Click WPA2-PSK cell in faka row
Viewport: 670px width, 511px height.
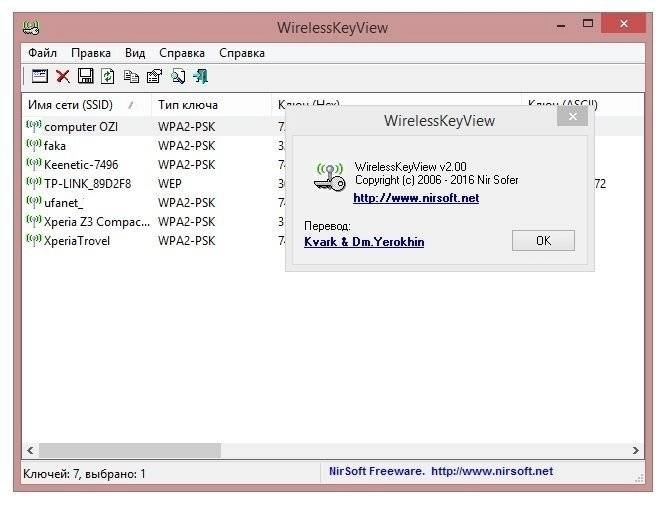pos(186,146)
